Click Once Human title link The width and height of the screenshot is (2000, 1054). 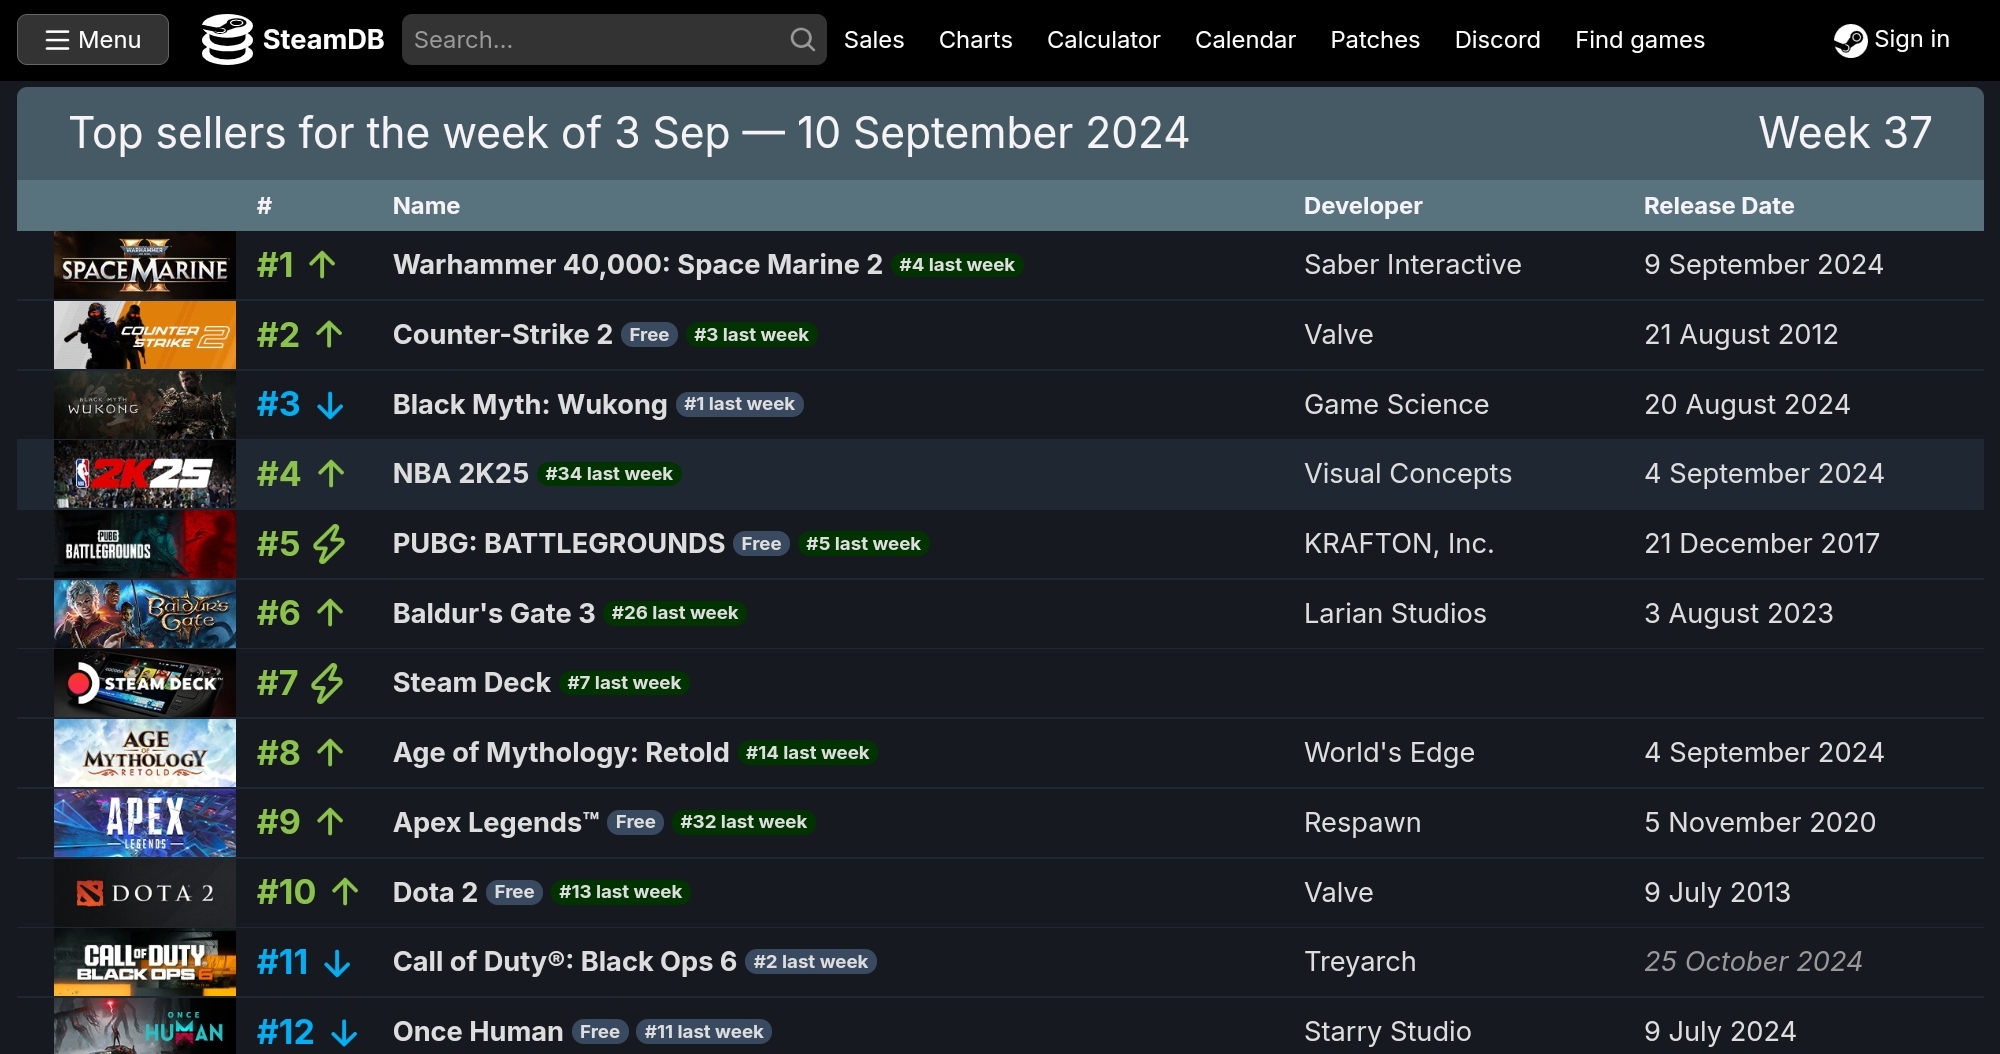coord(478,1032)
